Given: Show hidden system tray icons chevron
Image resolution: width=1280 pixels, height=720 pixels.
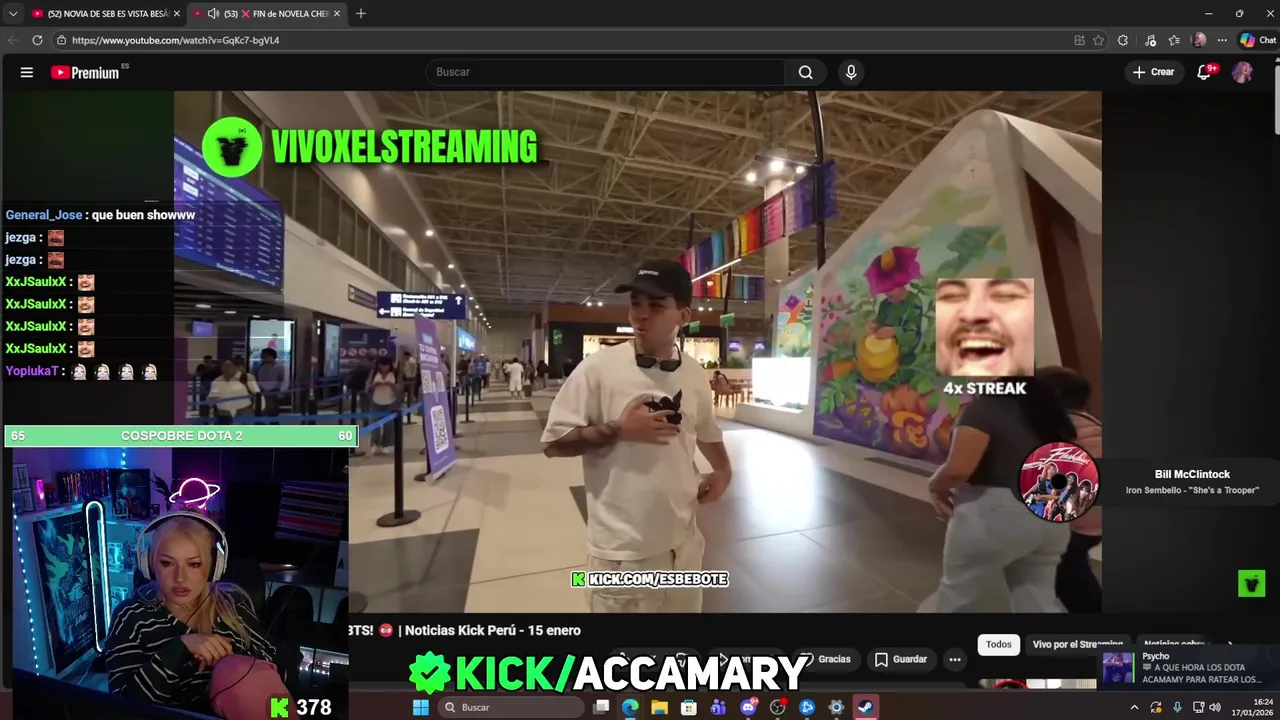Looking at the screenshot, I should click(x=1134, y=707).
